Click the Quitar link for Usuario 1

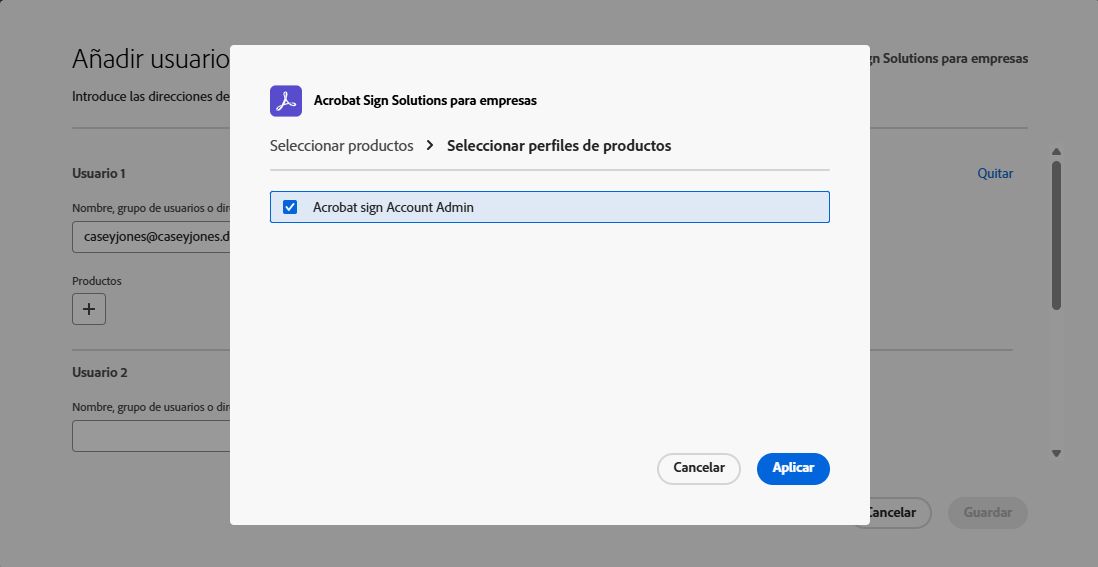click(995, 173)
